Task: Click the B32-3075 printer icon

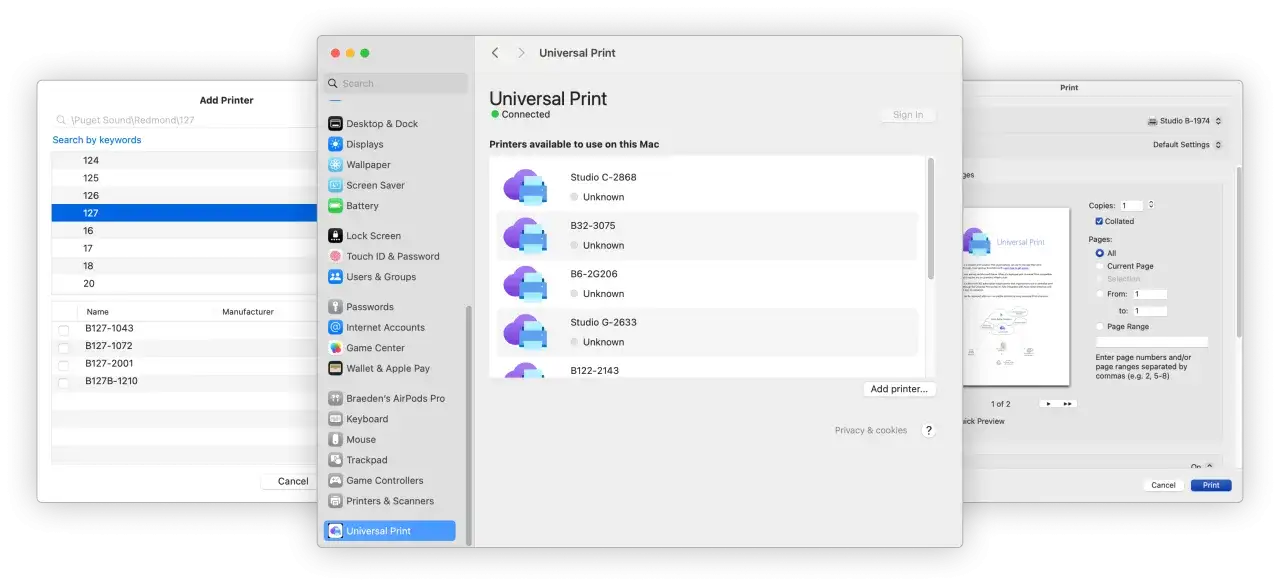Action: point(524,235)
